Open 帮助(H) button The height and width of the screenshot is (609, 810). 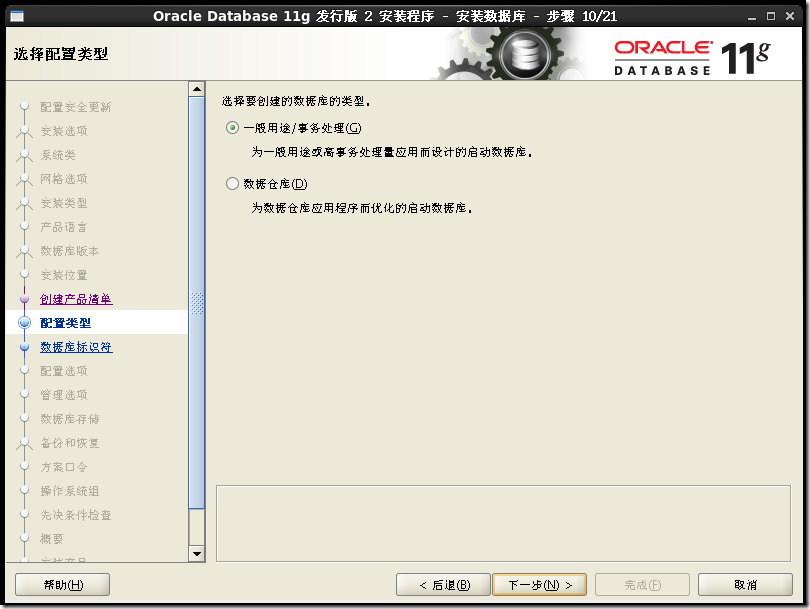(x=63, y=585)
